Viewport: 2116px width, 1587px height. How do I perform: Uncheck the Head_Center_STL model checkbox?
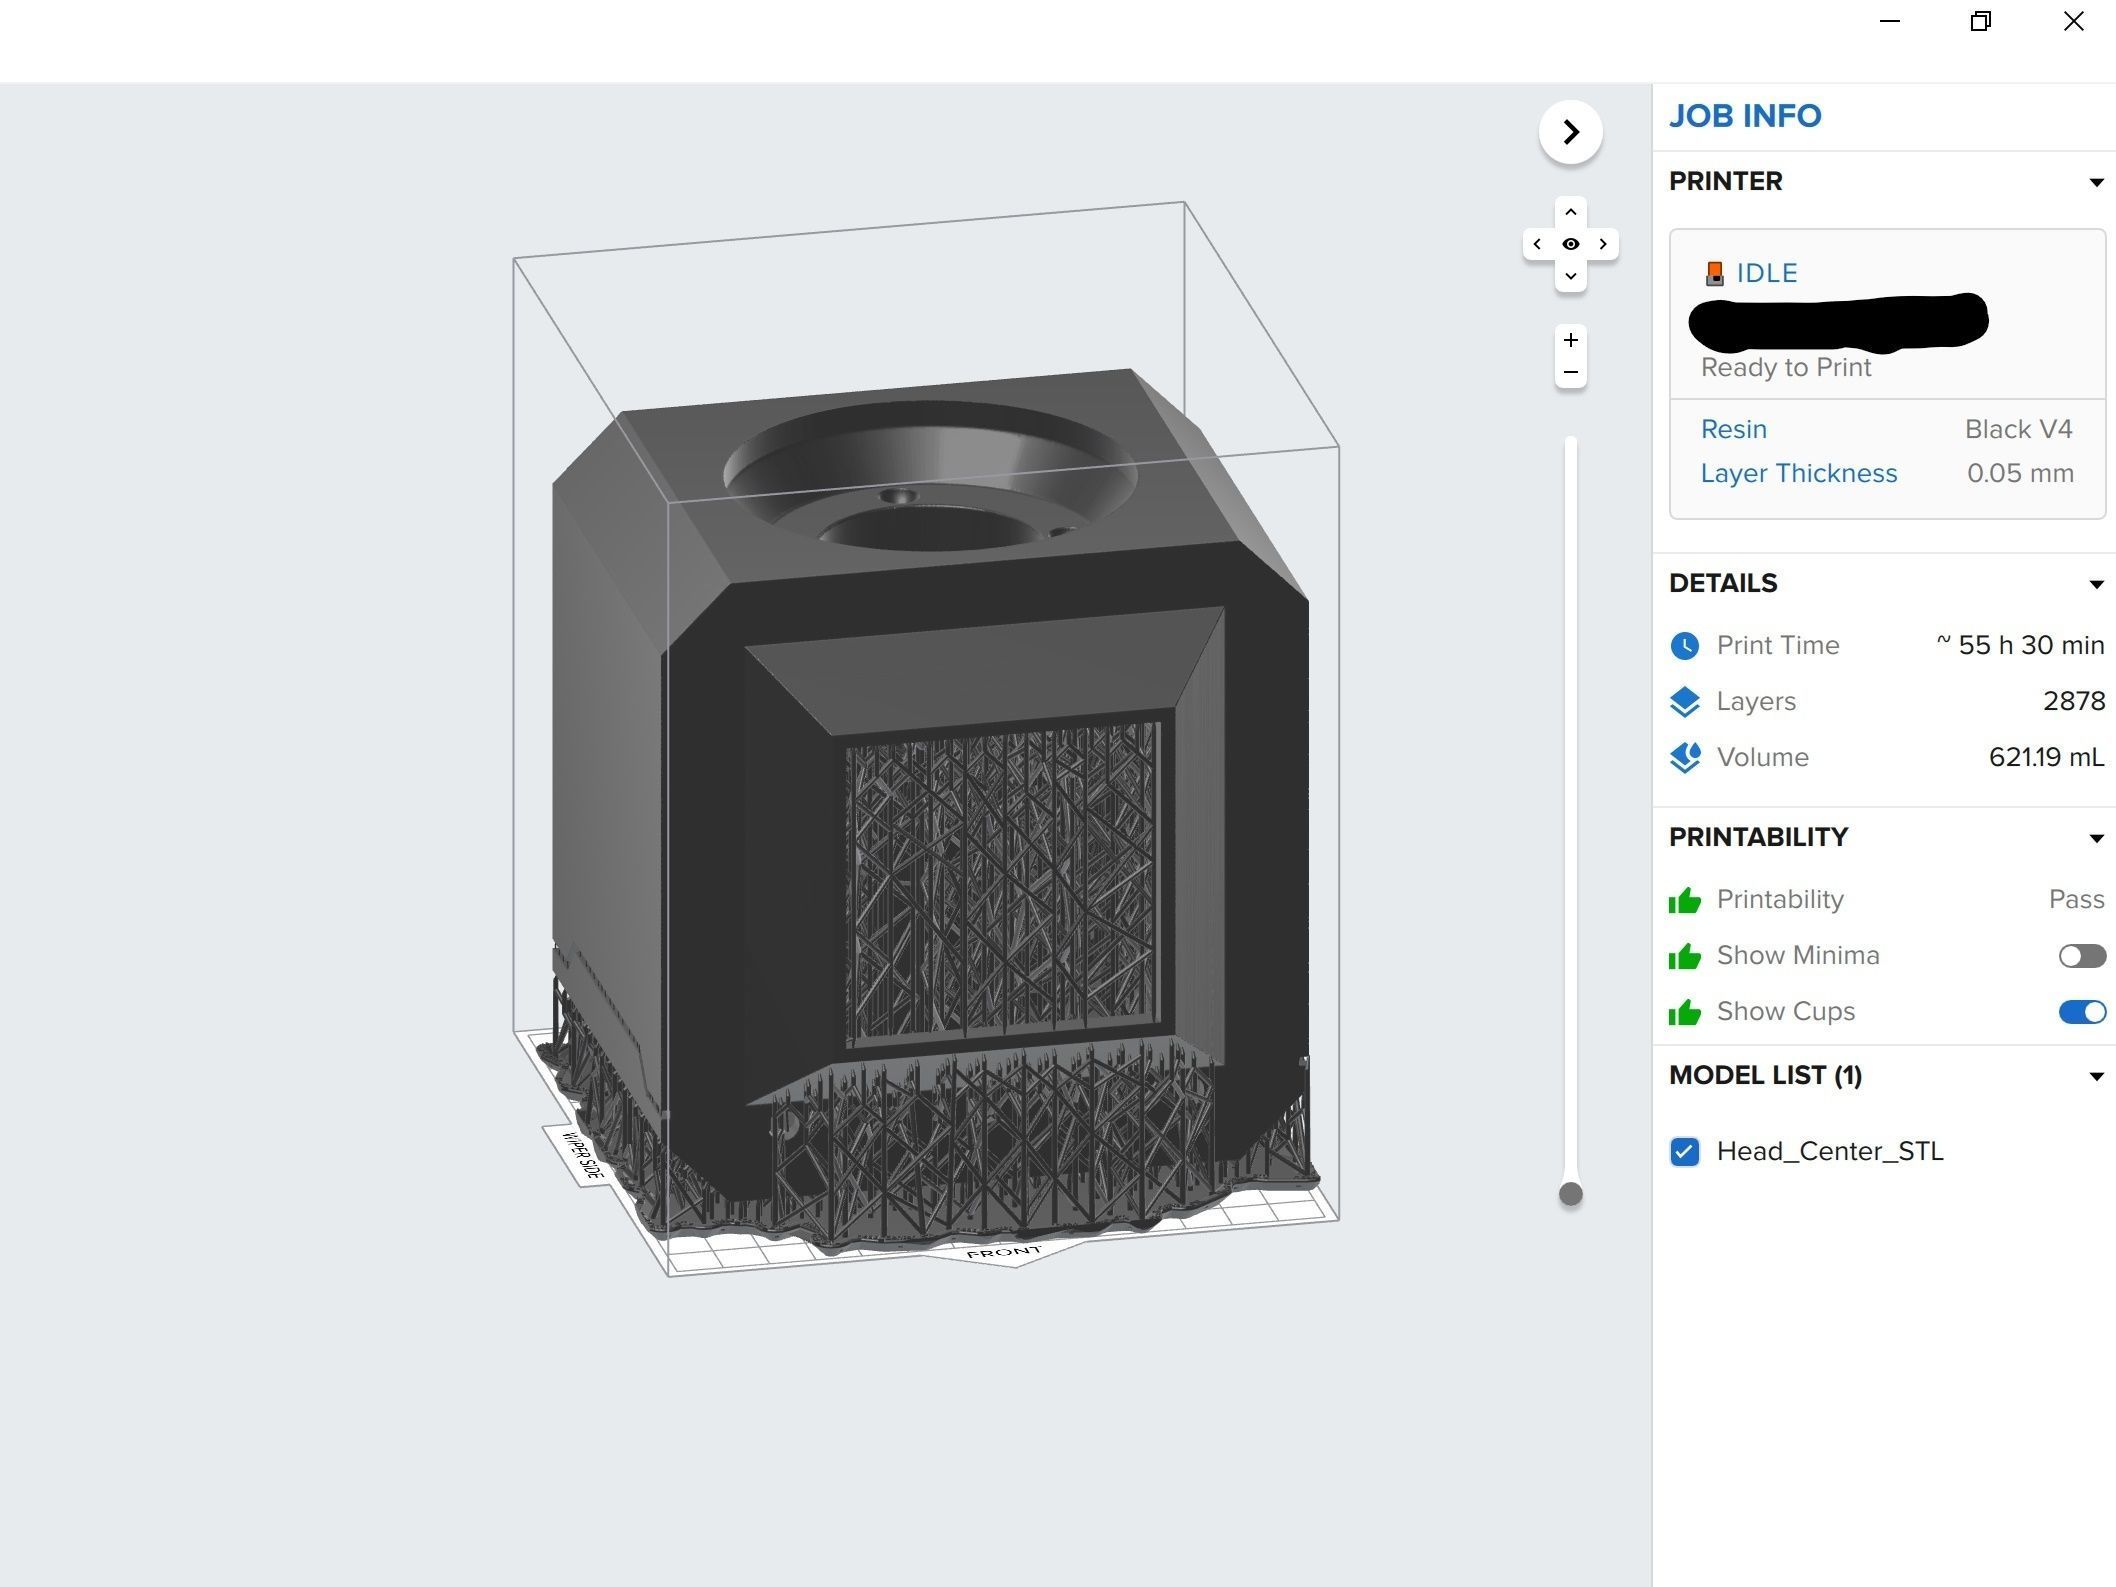pos(1684,1152)
